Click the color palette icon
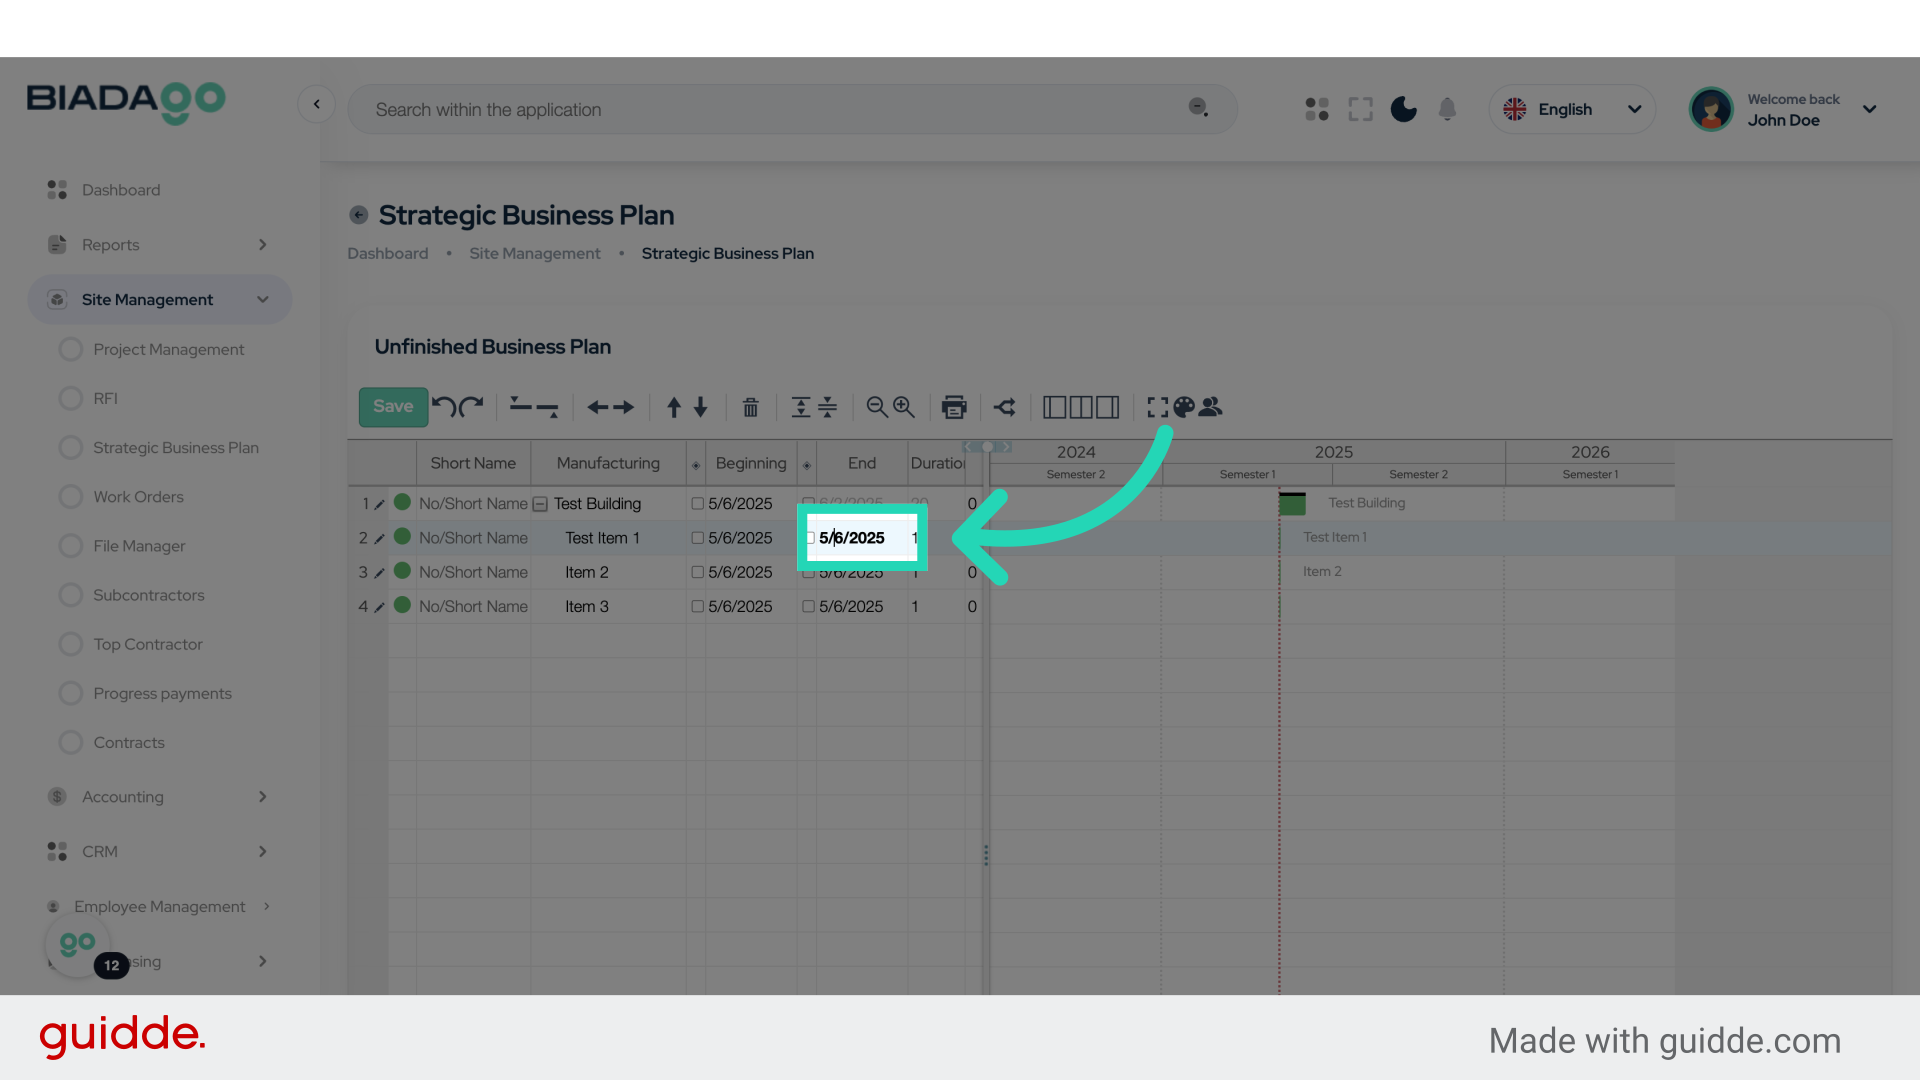1920x1080 pixels. [1184, 407]
